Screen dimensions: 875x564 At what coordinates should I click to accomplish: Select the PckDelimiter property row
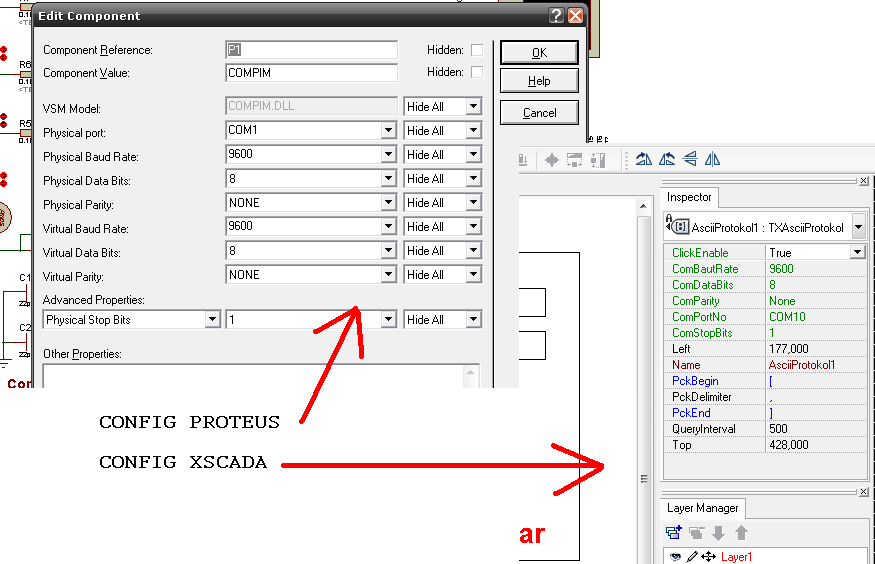[x=765, y=397]
